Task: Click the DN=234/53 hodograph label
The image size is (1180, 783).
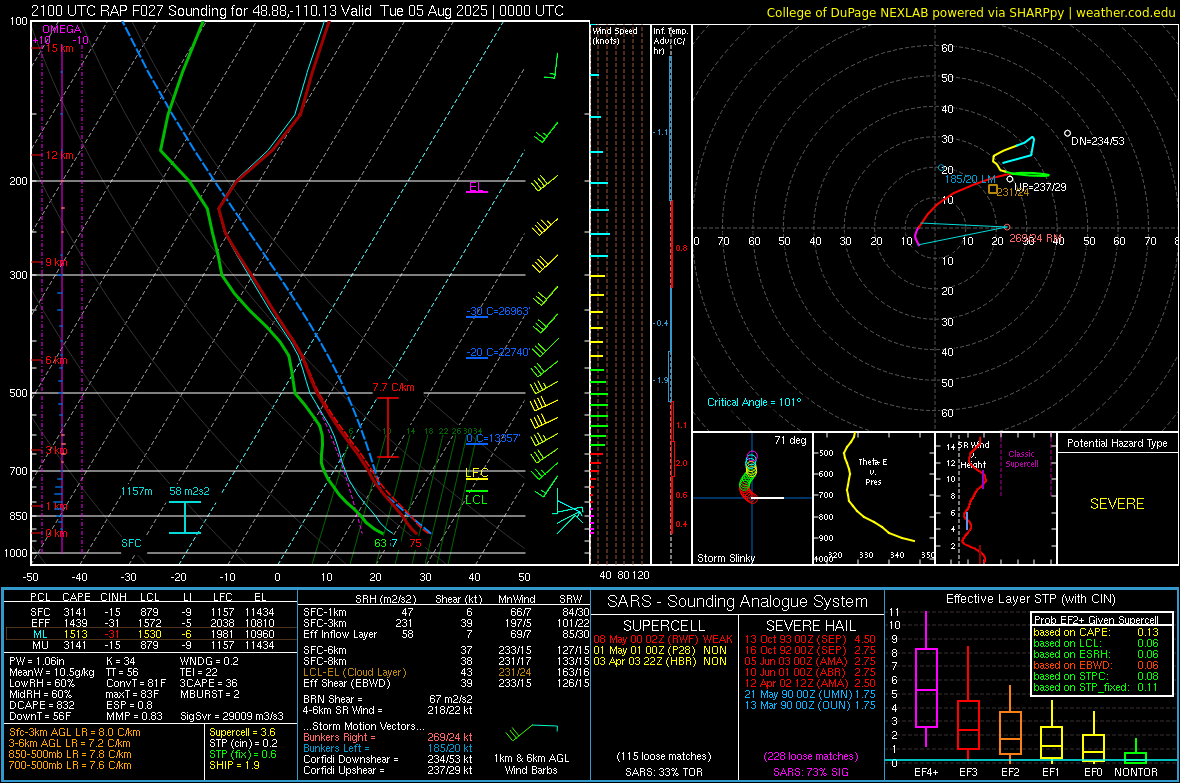Action: click(x=1098, y=141)
